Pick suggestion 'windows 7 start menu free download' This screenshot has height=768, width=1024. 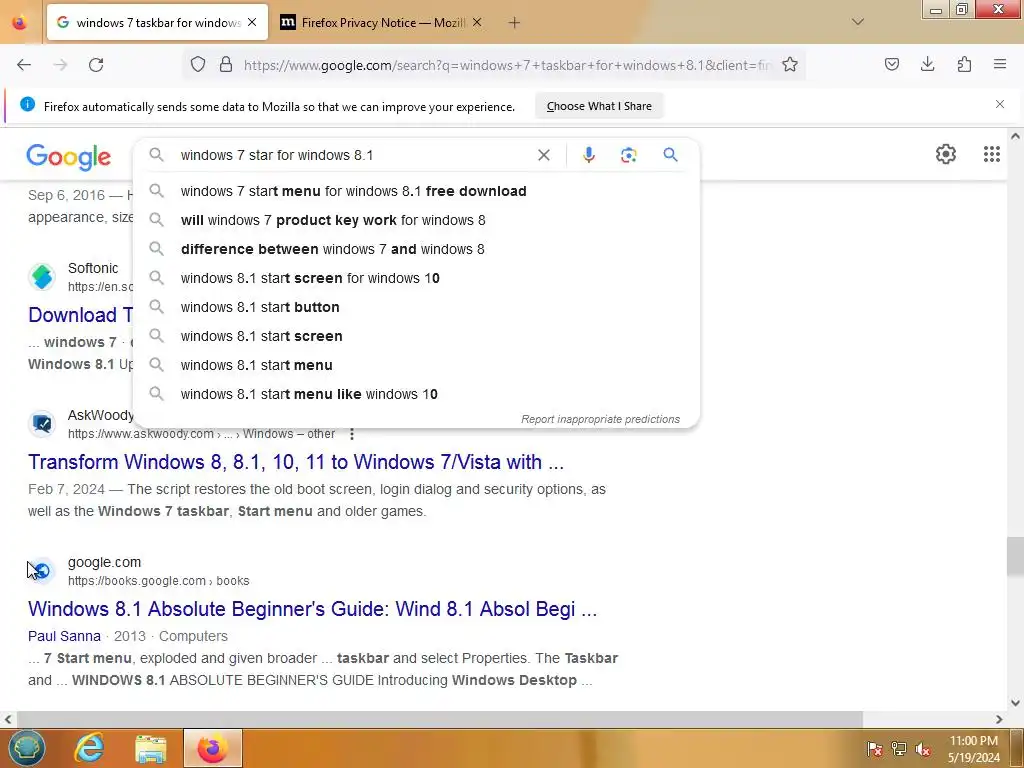click(416, 191)
